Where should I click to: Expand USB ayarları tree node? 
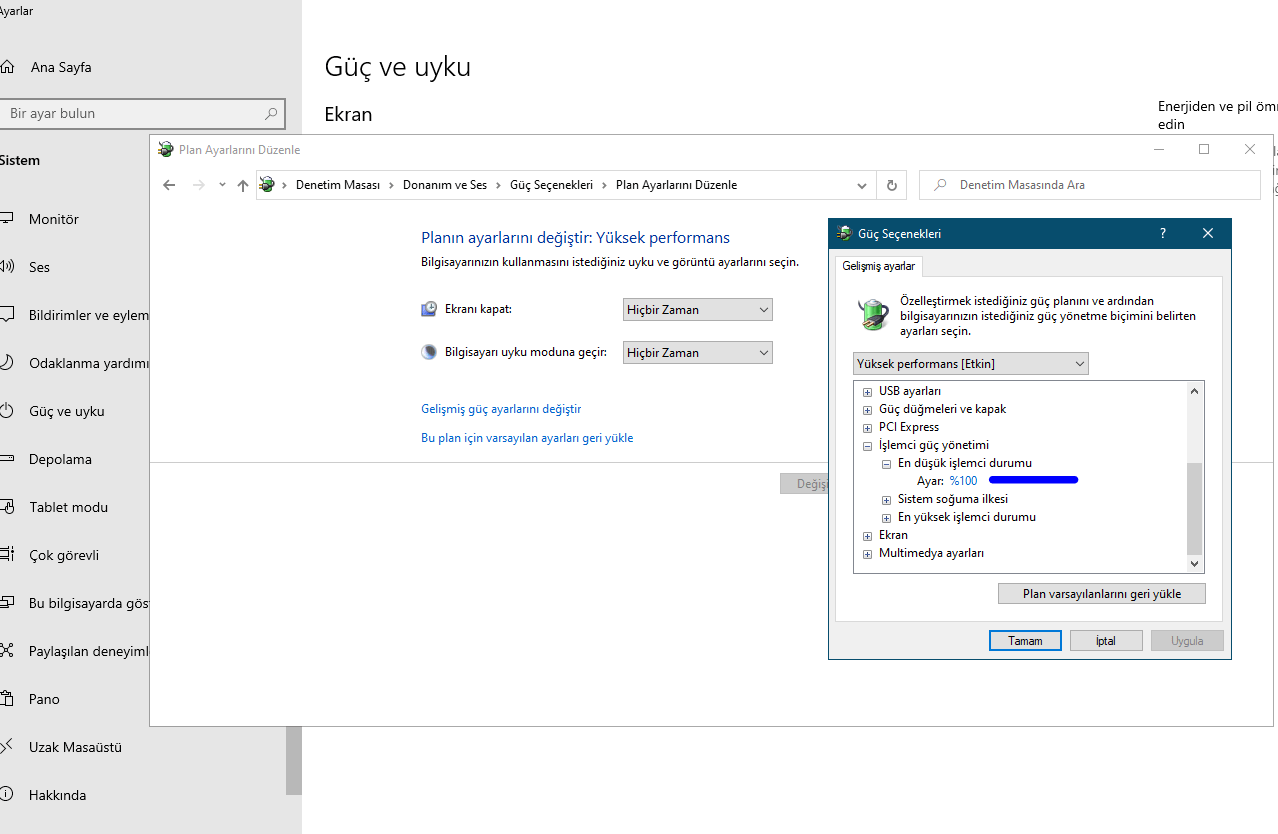click(x=867, y=392)
